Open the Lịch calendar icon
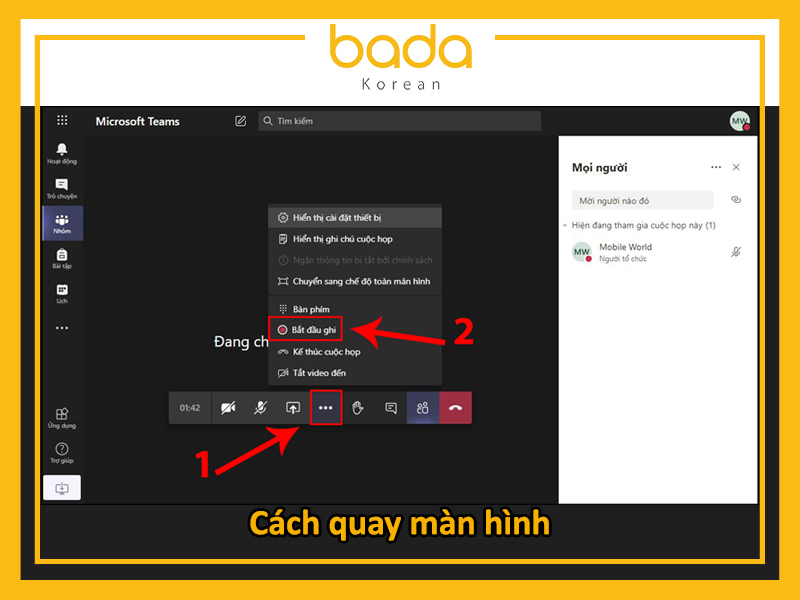800x600 pixels. tap(62, 292)
